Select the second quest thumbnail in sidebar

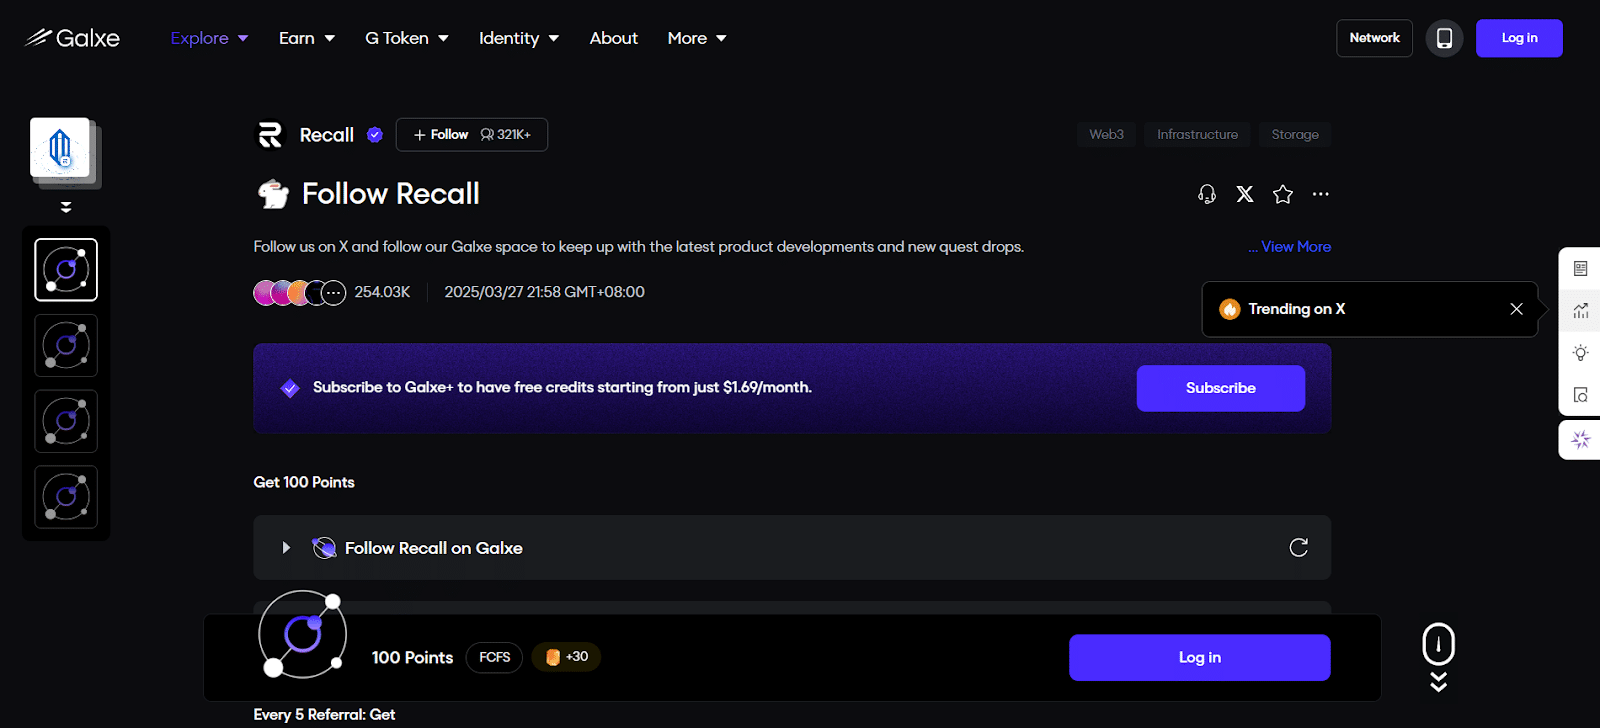pyautogui.click(x=66, y=346)
